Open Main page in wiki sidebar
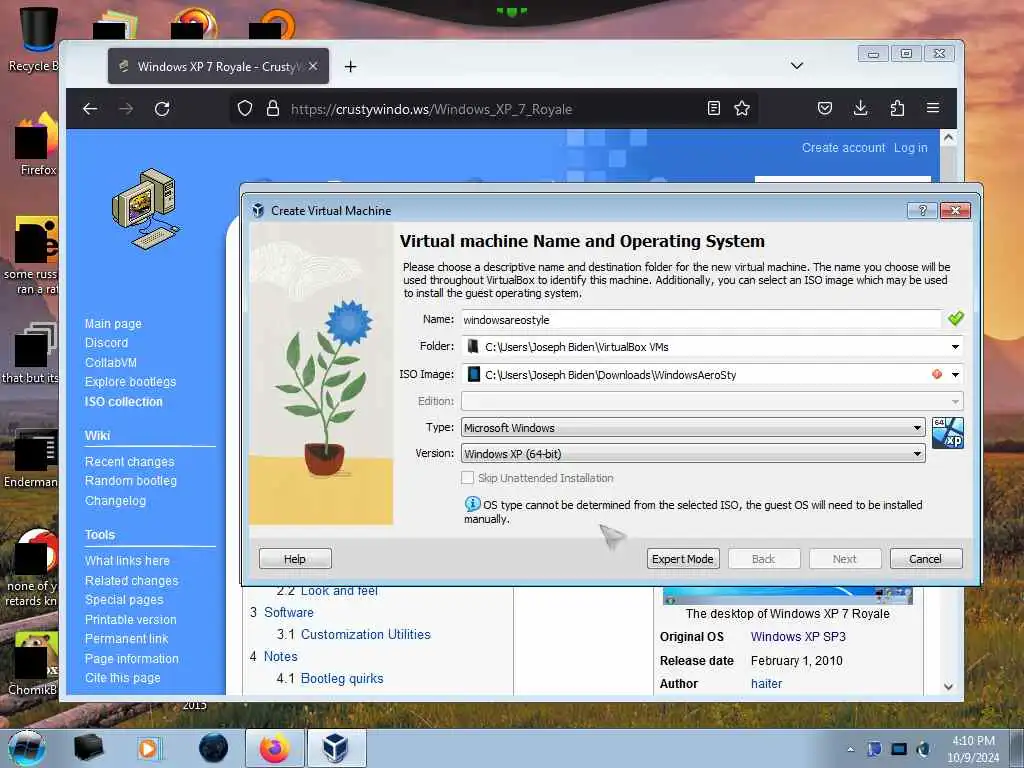Screen dimensions: 1024x768 pos(113,323)
